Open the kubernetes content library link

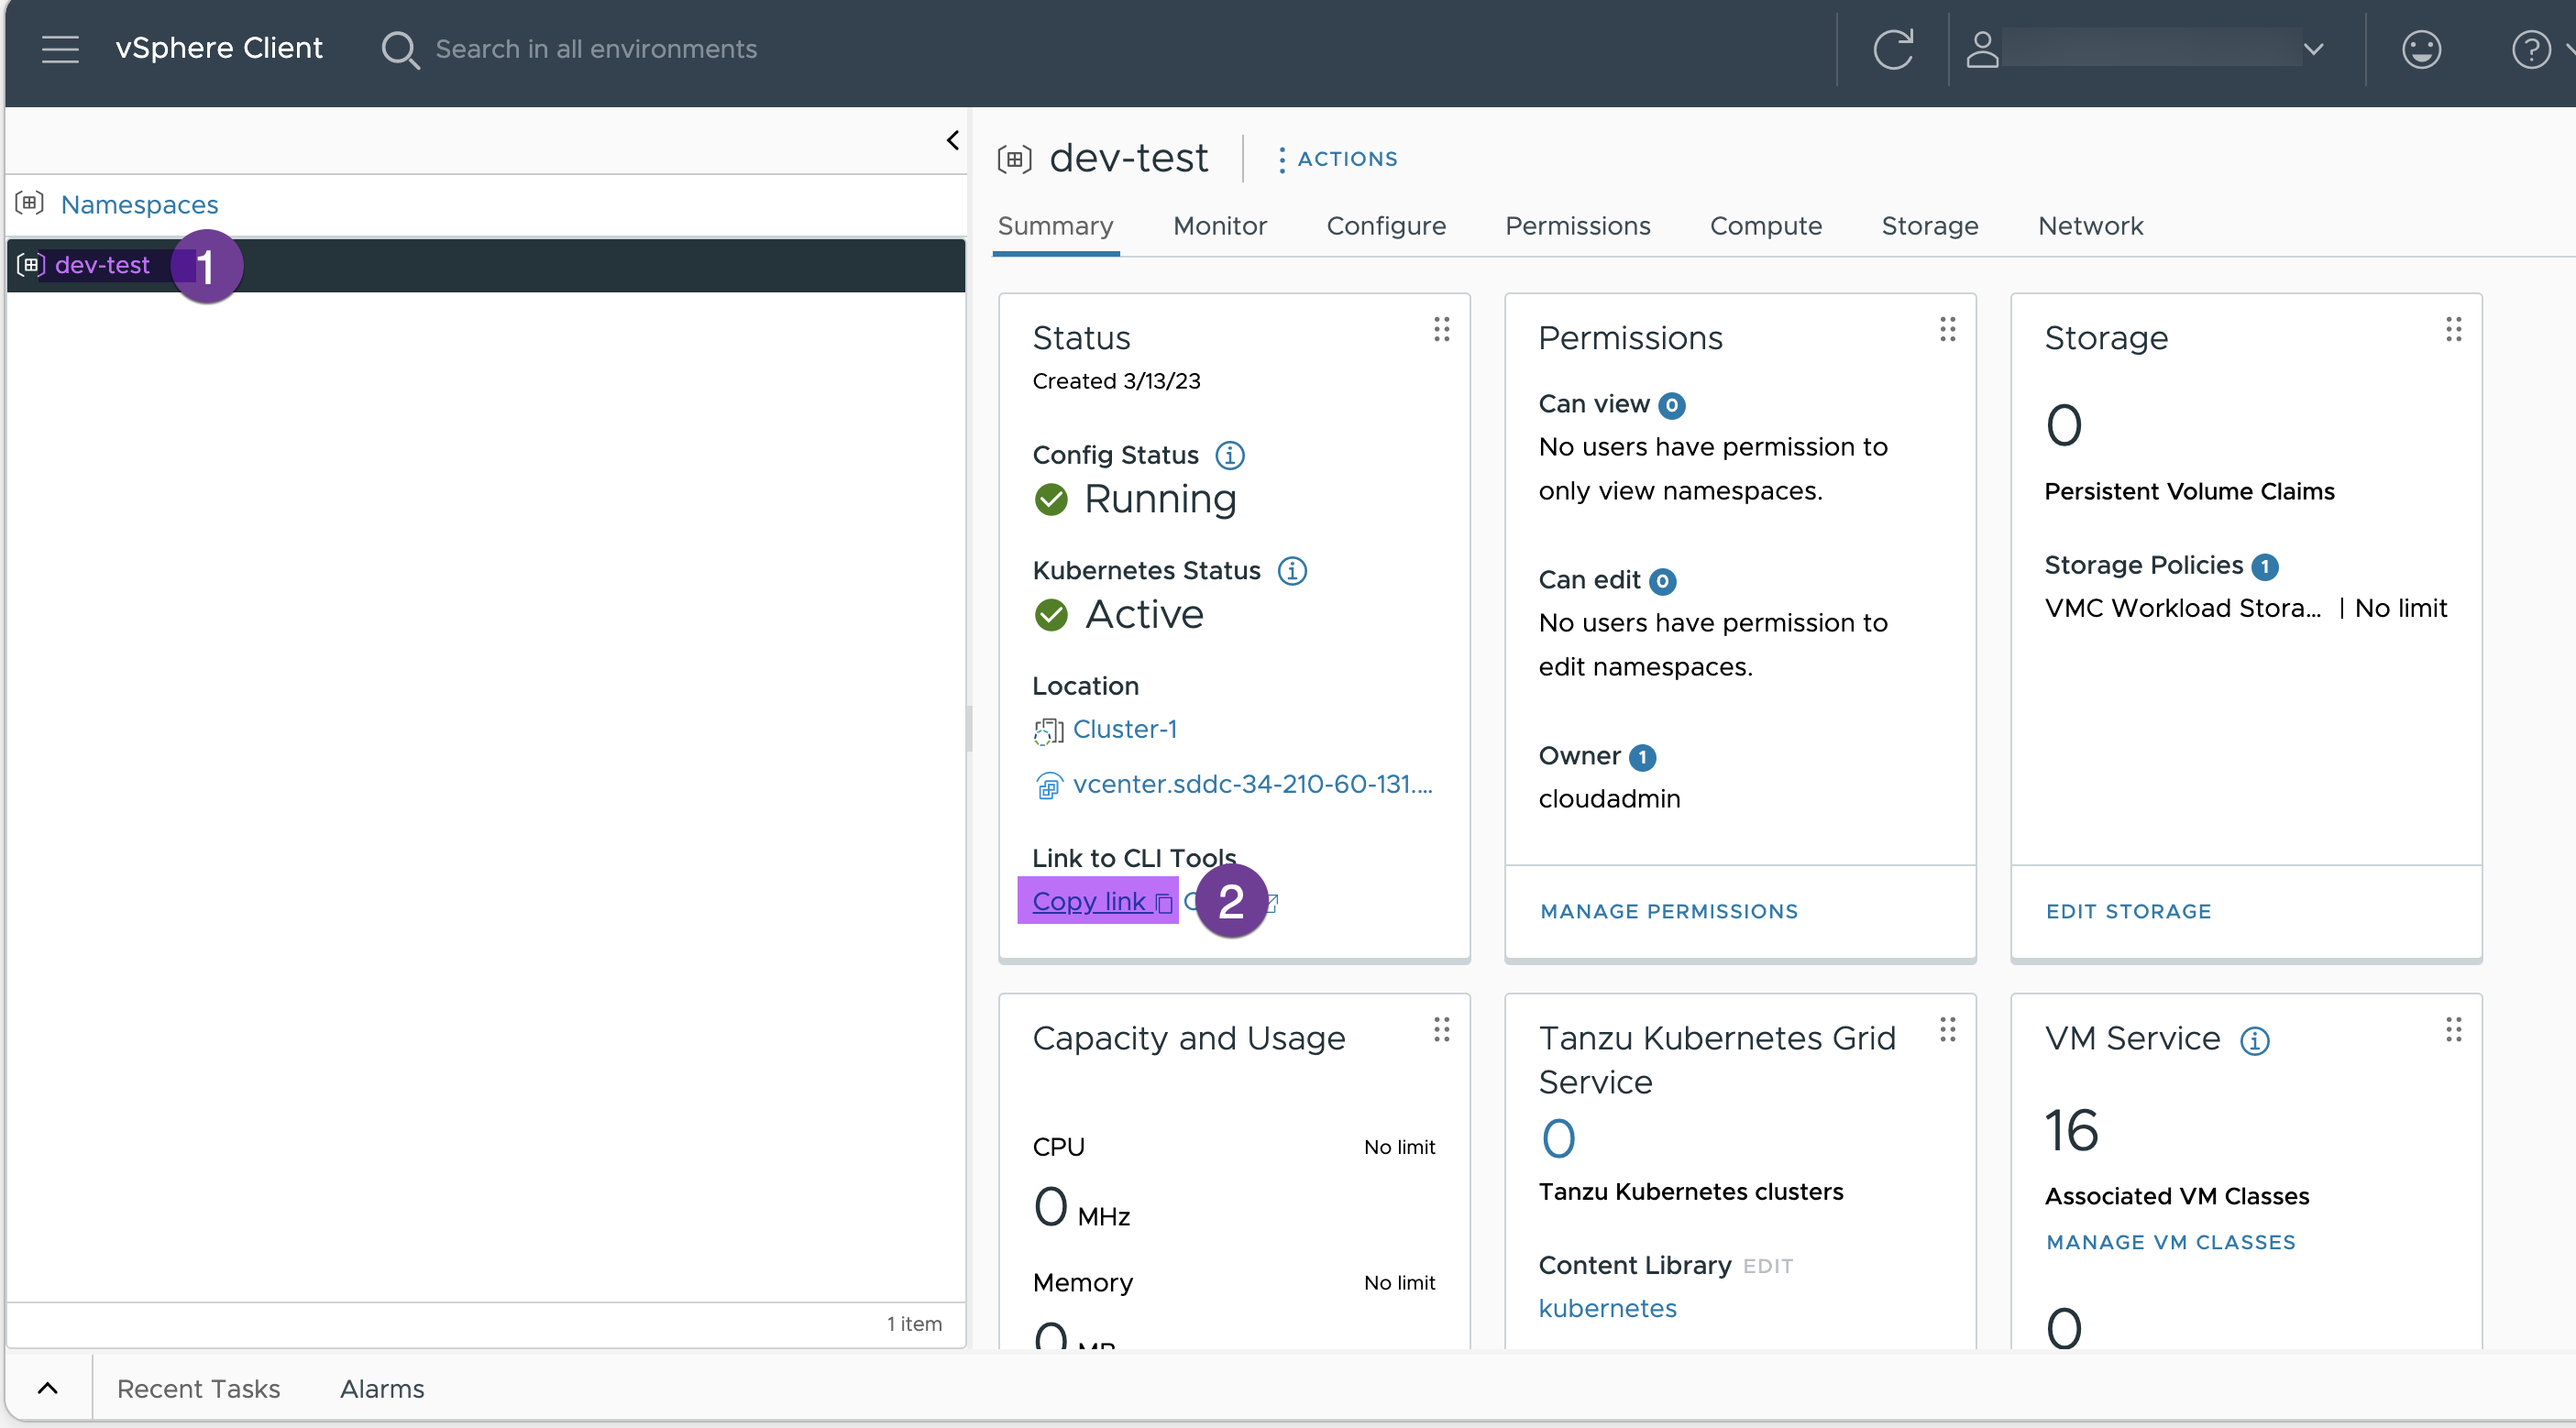1607,1308
